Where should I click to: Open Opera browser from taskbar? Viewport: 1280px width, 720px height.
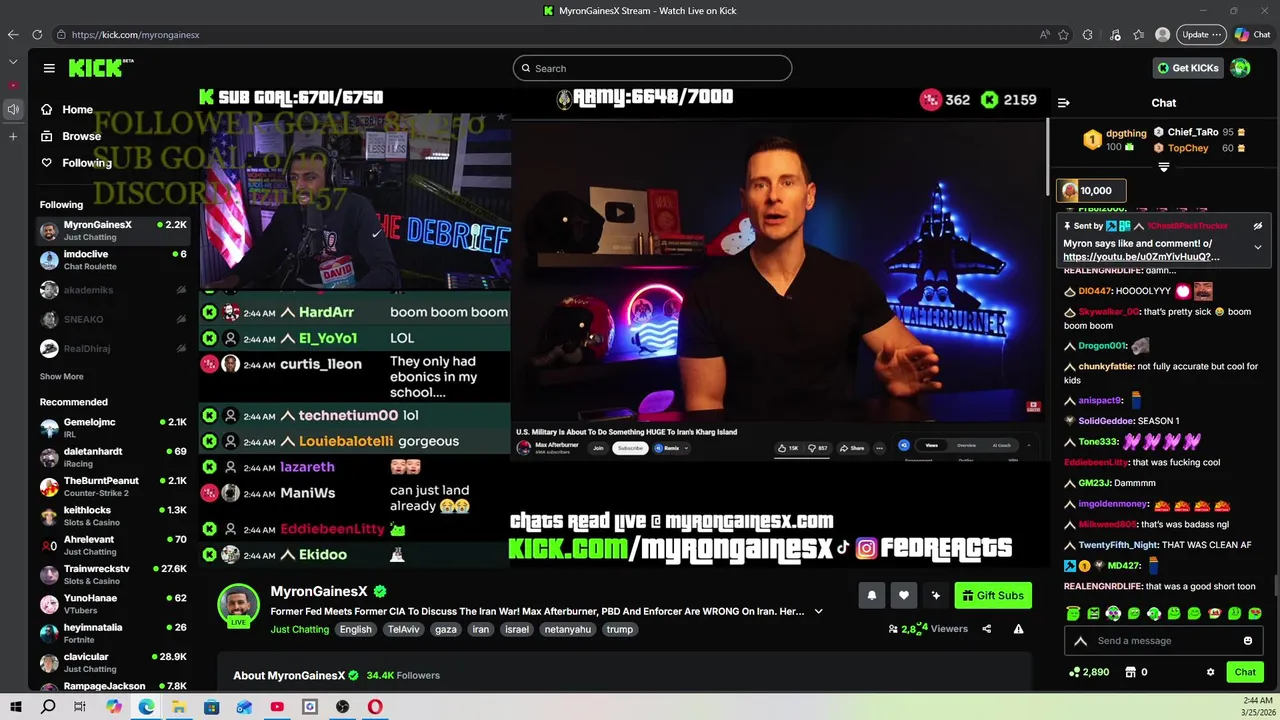coord(375,707)
